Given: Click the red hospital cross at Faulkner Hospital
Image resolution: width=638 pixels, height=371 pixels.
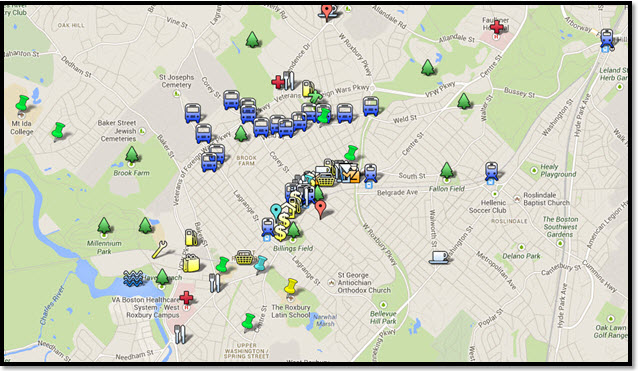Looking at the screenshot, I should click(496, 27).
